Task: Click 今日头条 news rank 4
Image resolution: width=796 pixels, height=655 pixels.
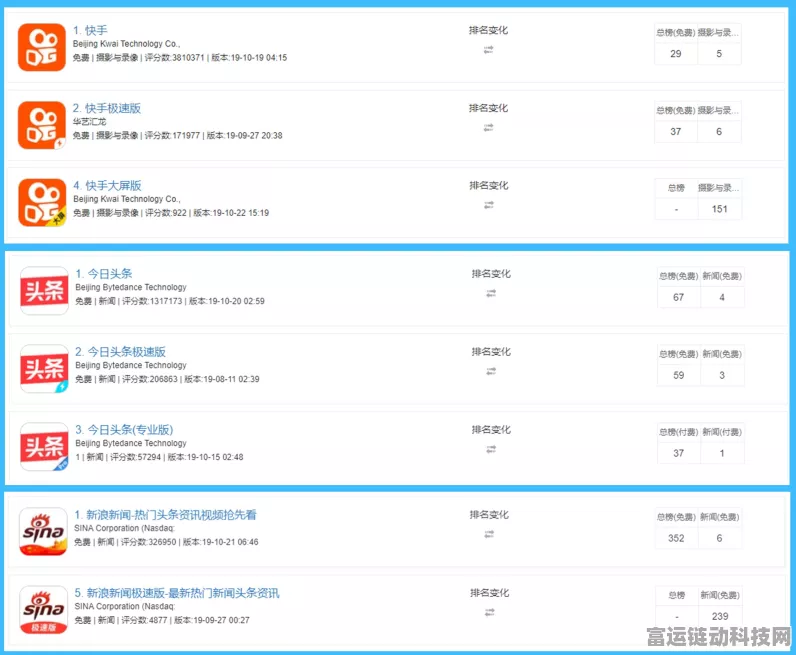Action: (722, 298)
